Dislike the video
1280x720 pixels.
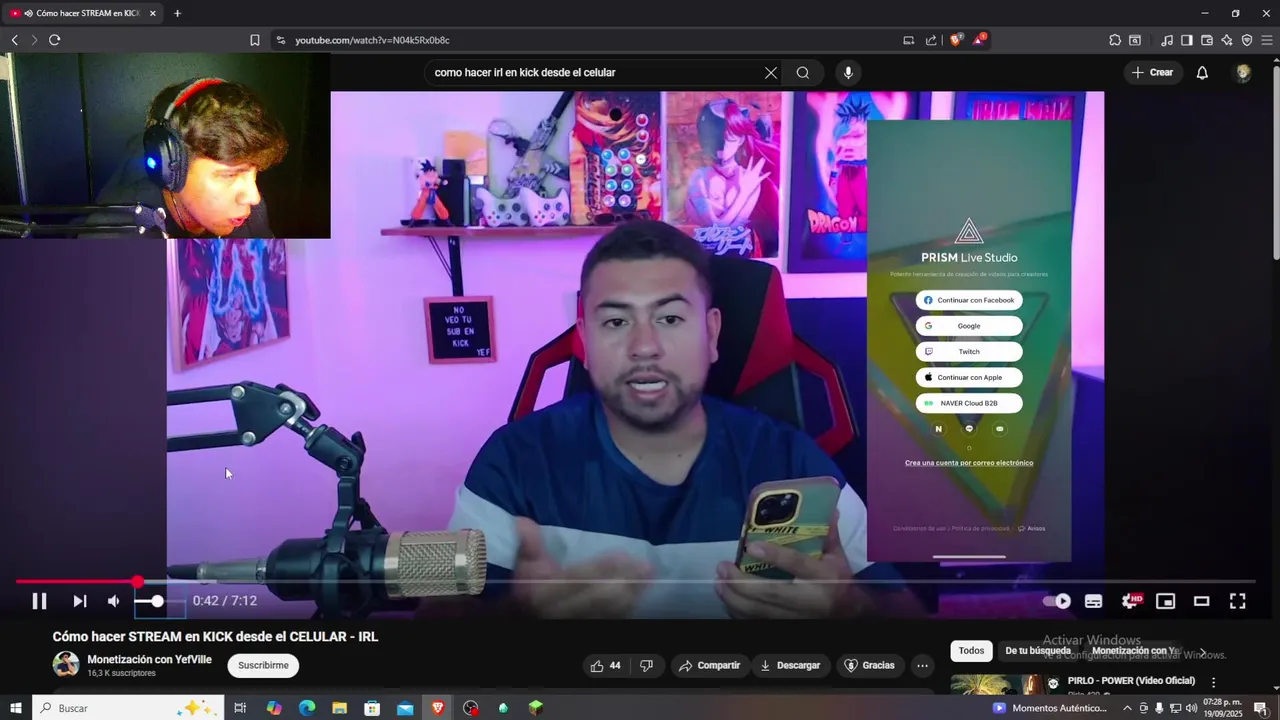coord(646,665)
